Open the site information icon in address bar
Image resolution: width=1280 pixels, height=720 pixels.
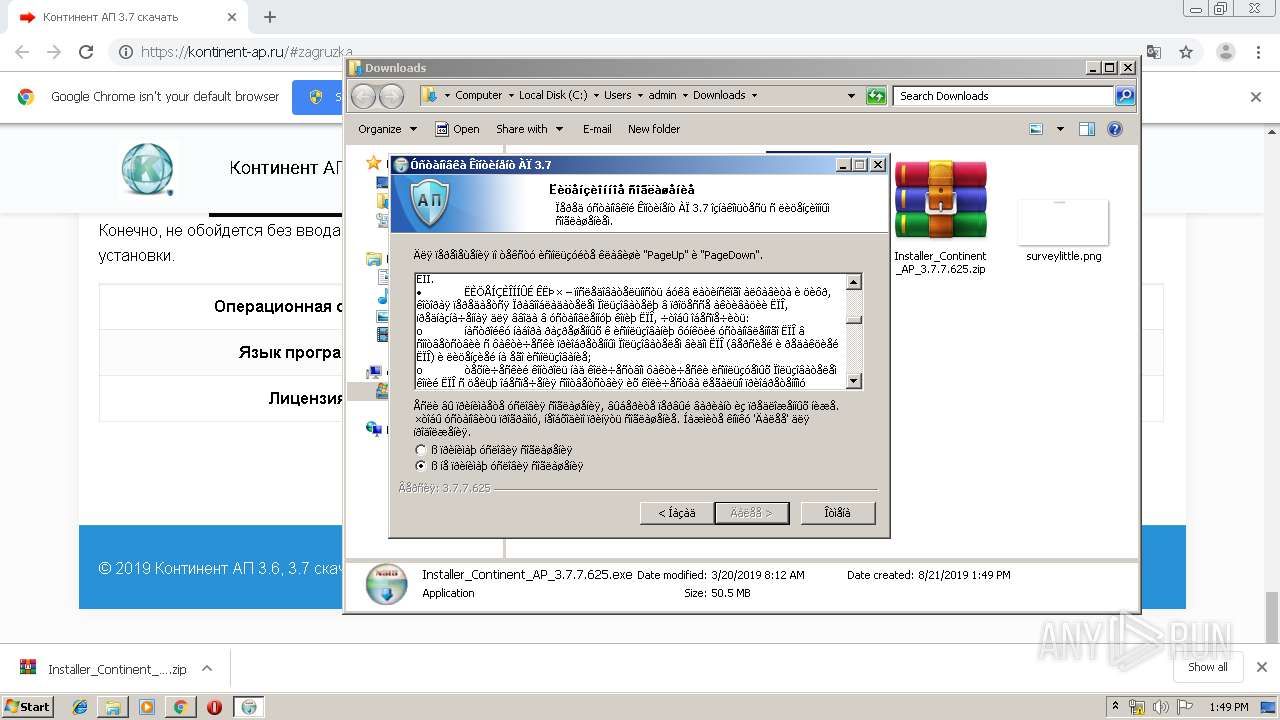click(x=125, y=52)
